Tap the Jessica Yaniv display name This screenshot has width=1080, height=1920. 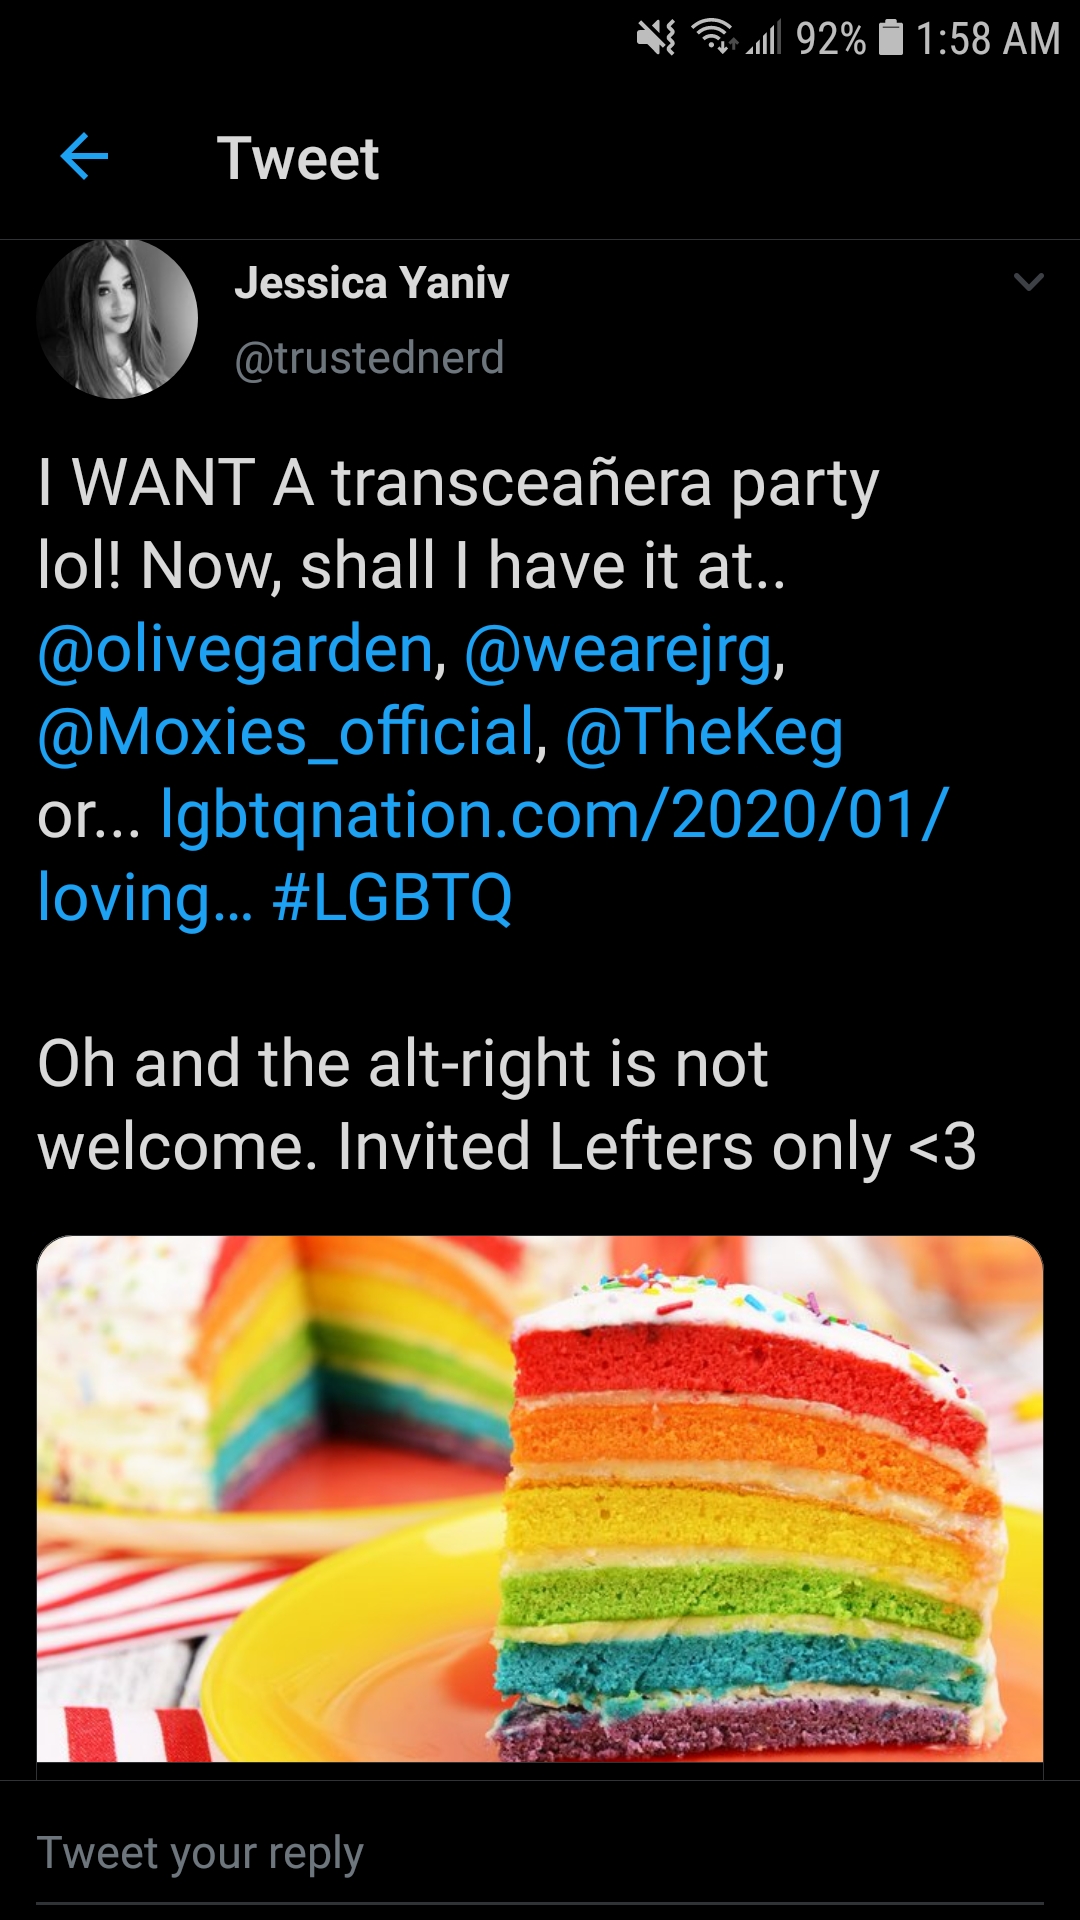[371, 283]
